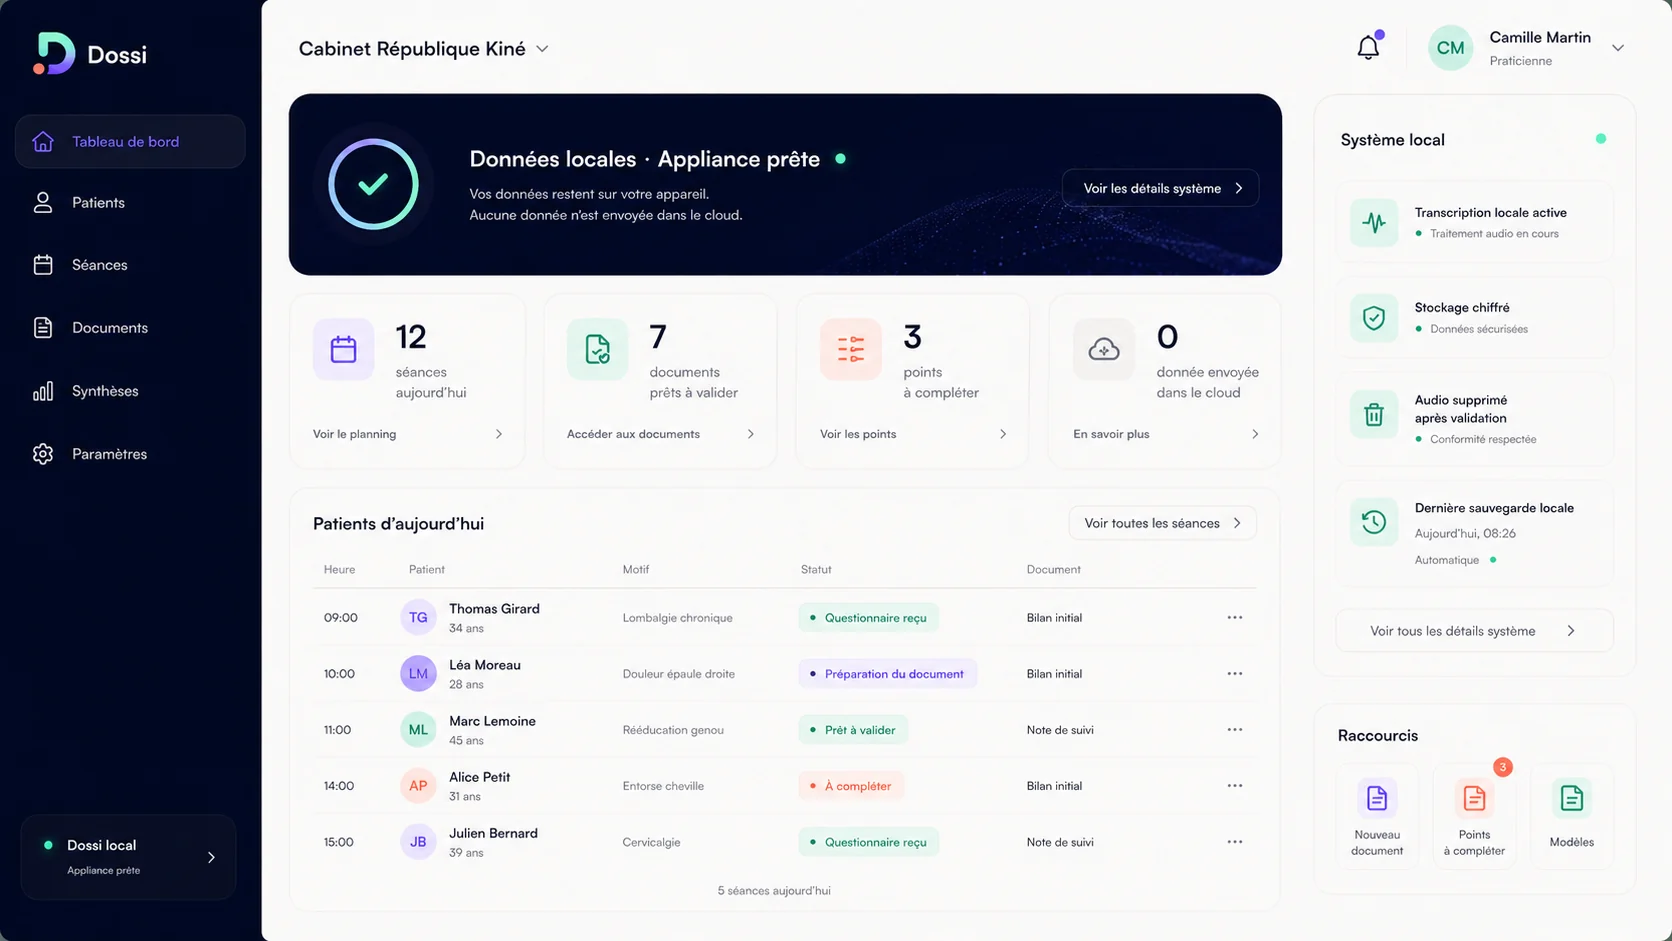Click the 09:00 time cell
Viewport: 1672px width, 941px height.
[340, 618]
